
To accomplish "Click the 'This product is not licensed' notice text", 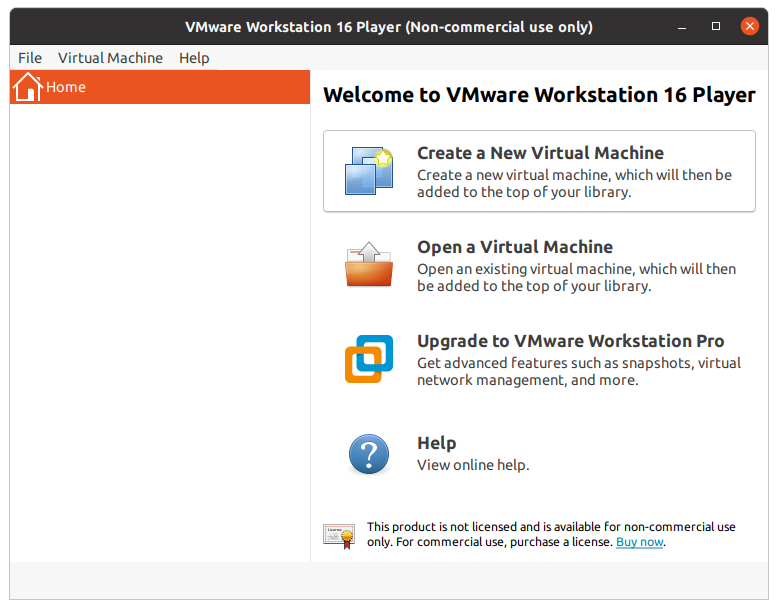I will click(x=551, y=534).
